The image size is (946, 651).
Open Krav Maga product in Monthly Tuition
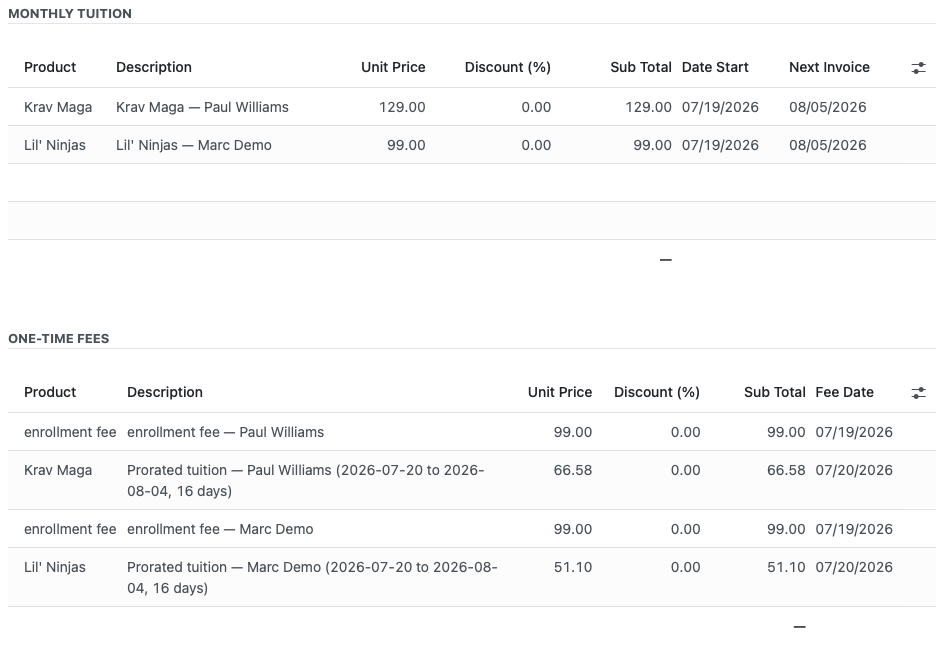tap(58, 107)
